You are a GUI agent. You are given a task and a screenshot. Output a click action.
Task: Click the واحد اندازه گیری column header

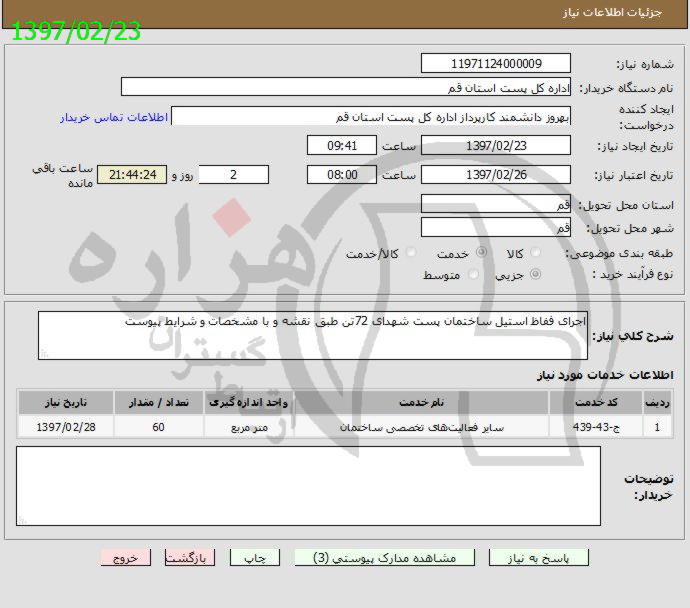click(x=249, y=402)
